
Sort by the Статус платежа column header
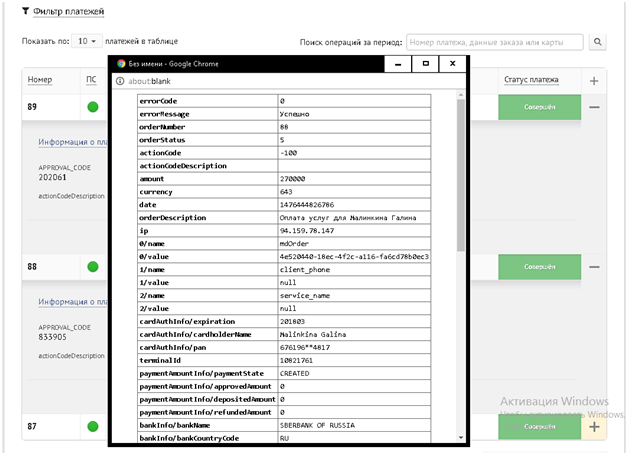531,80
